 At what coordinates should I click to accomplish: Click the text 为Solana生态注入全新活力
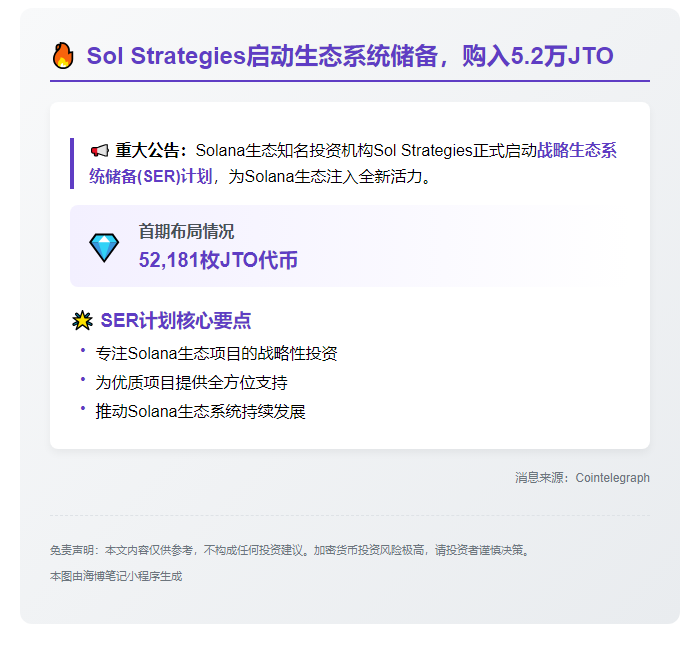point(330,176)
